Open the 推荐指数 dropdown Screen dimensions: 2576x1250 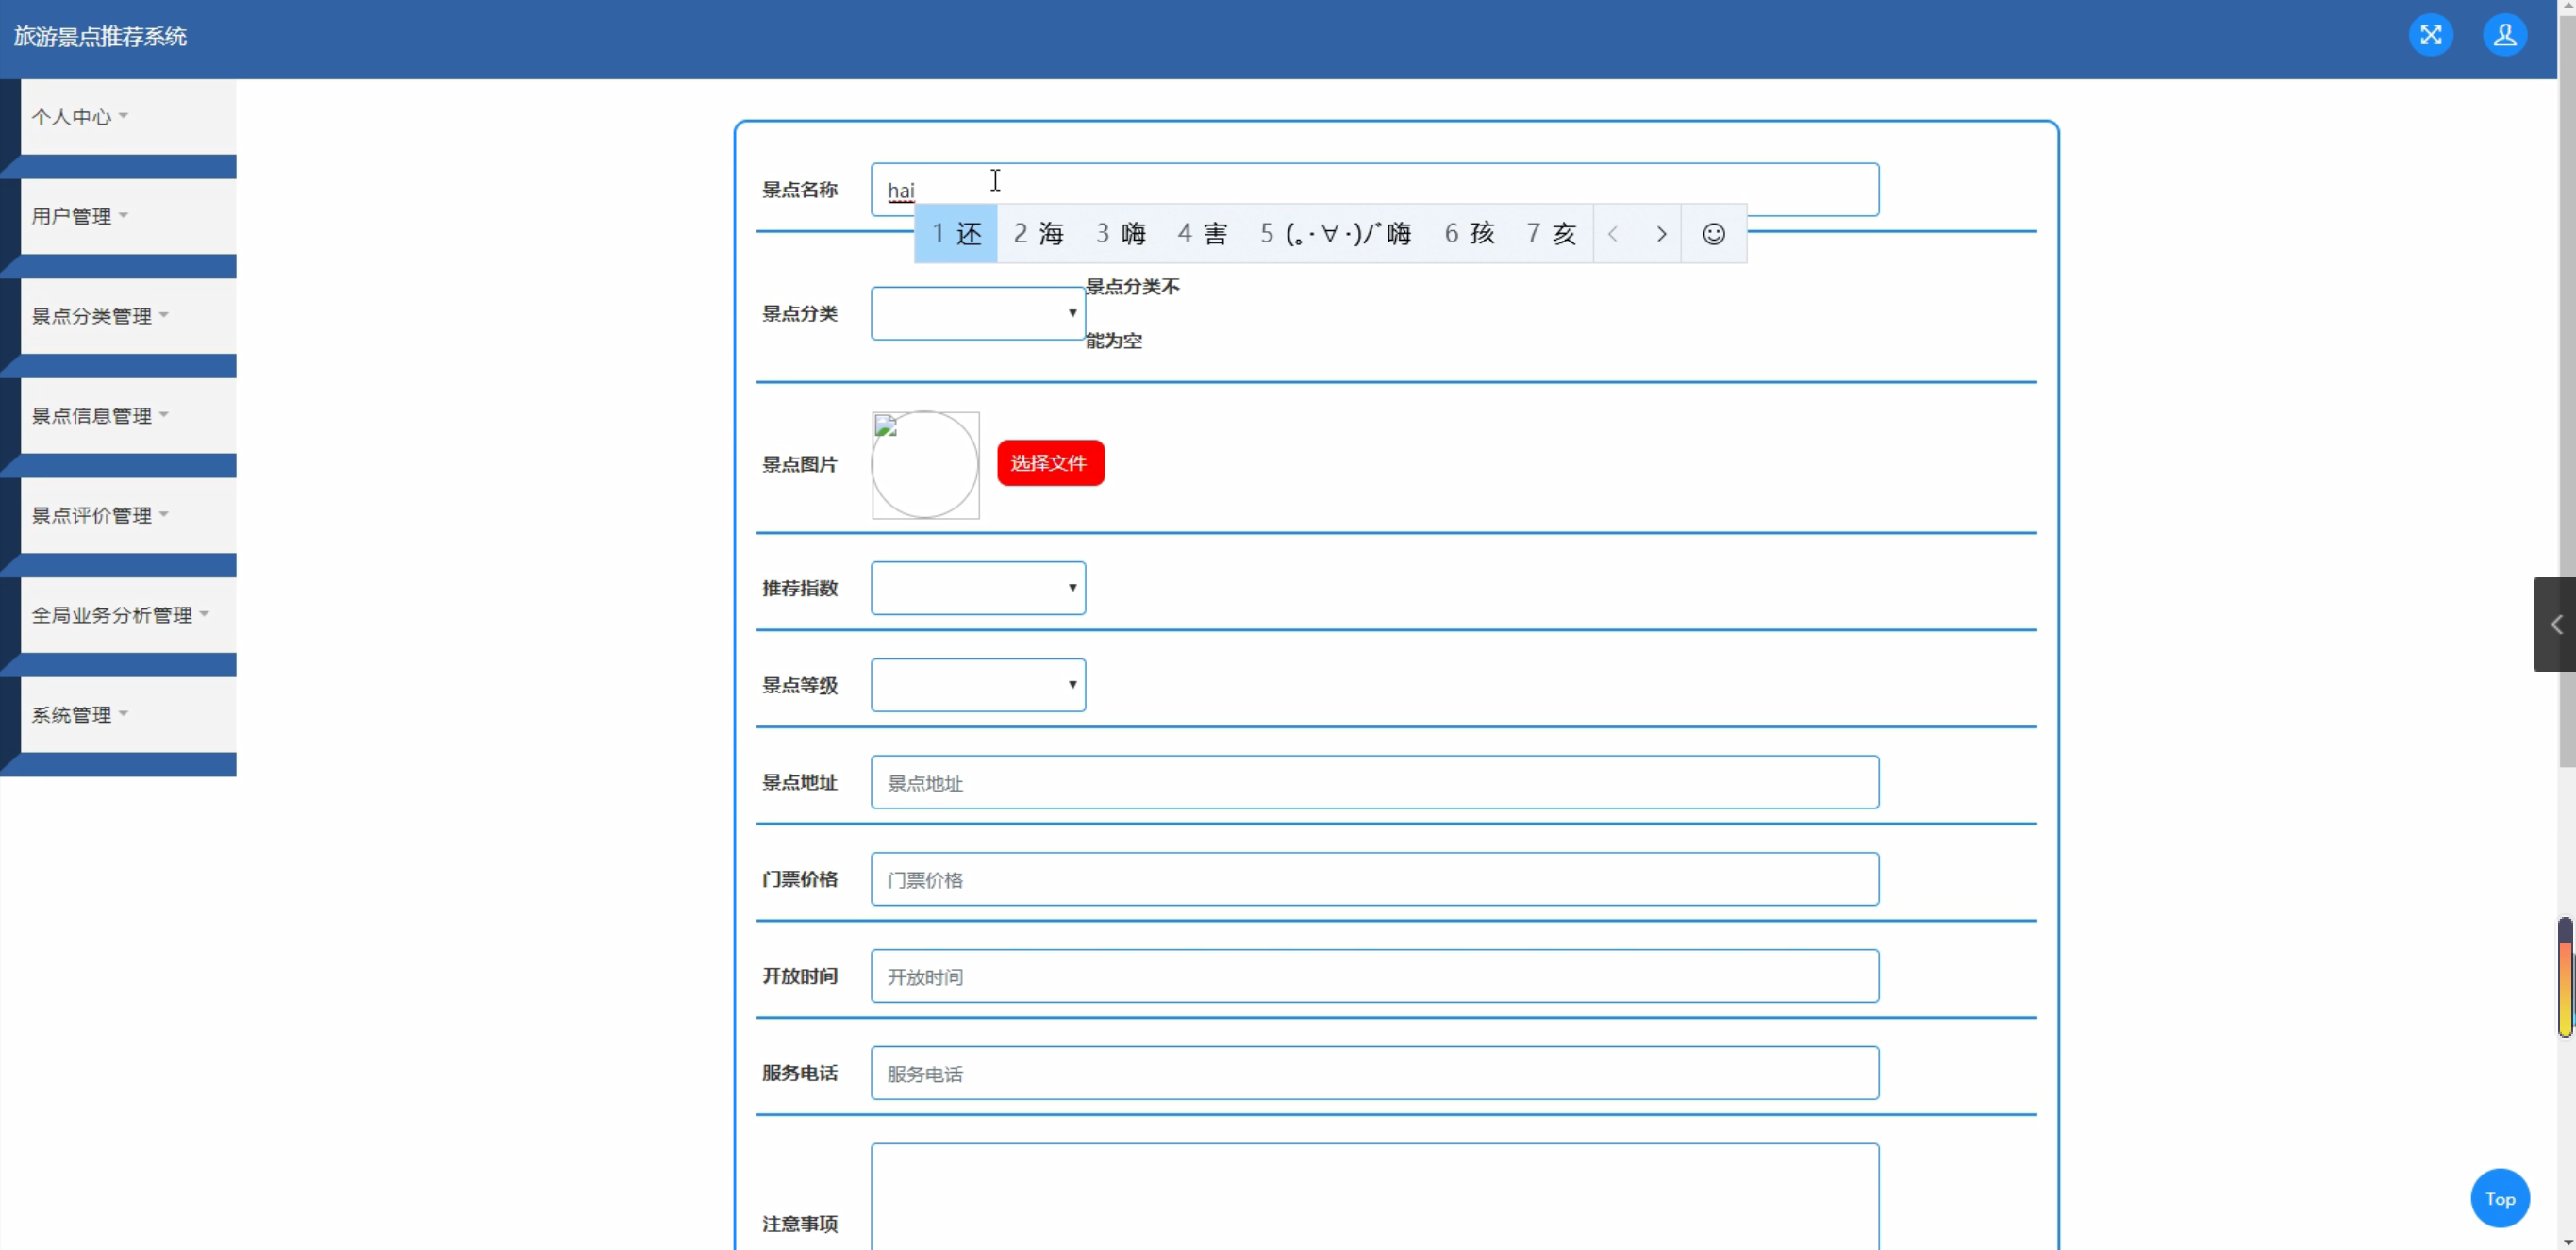tap(977, 588)
